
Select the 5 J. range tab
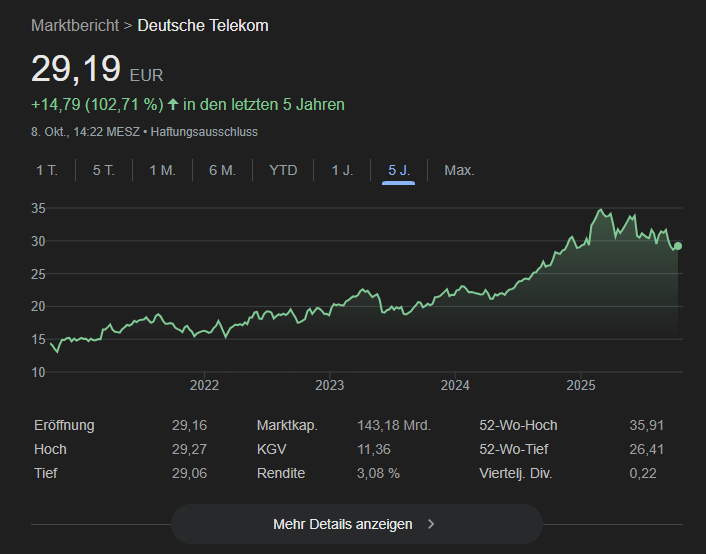pos(399,170)
